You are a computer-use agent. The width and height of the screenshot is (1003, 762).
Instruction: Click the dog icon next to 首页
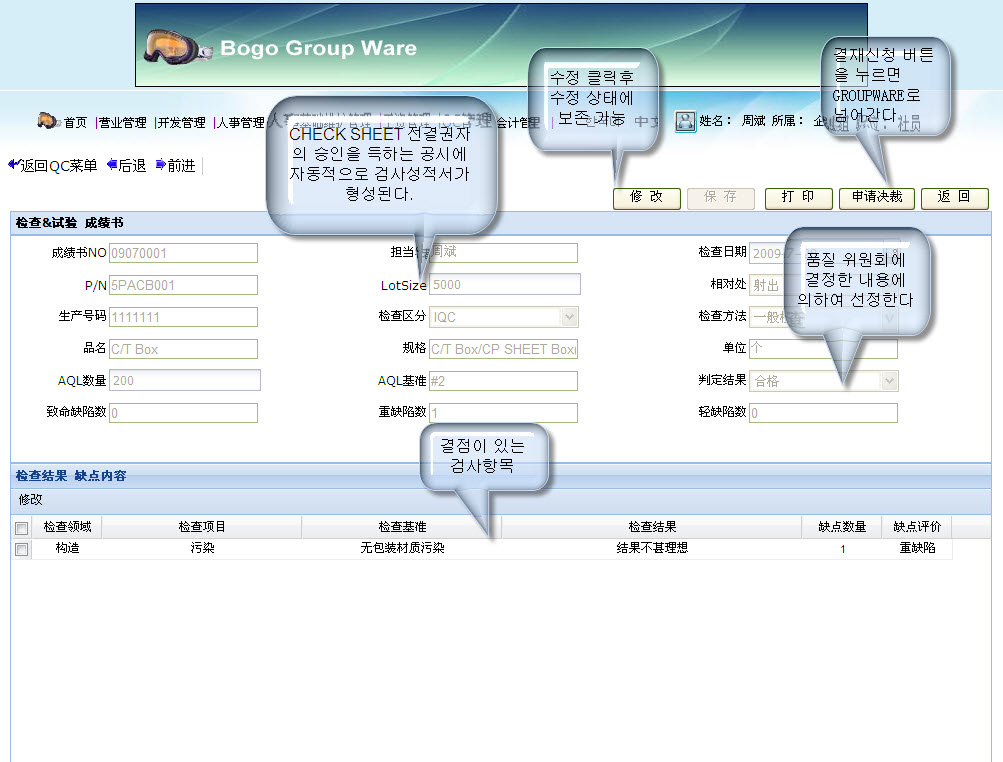(x=47, y=121)
